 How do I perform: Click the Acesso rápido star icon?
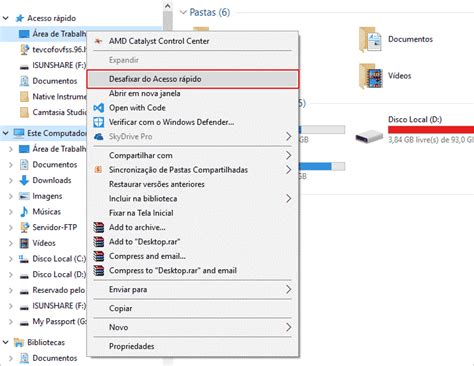coord(20,18)
